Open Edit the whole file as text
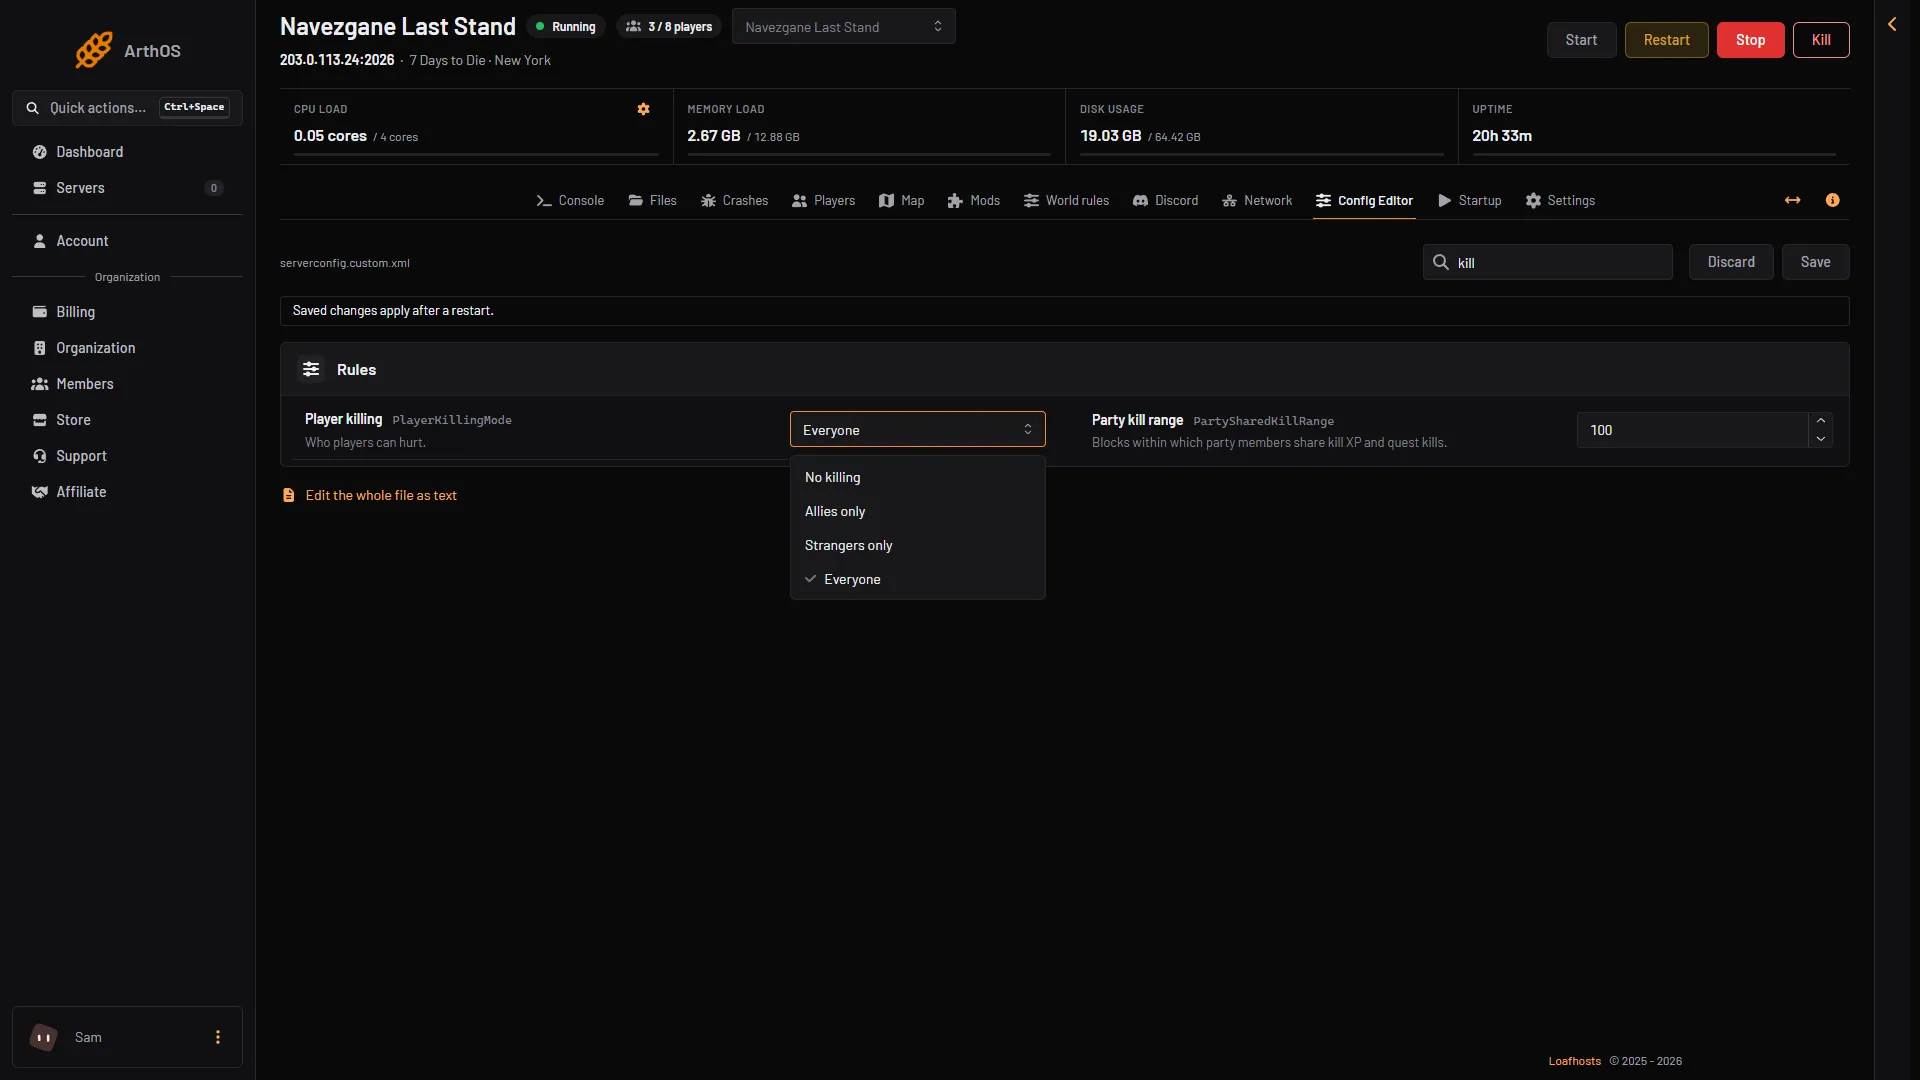 tap(369, 496)
